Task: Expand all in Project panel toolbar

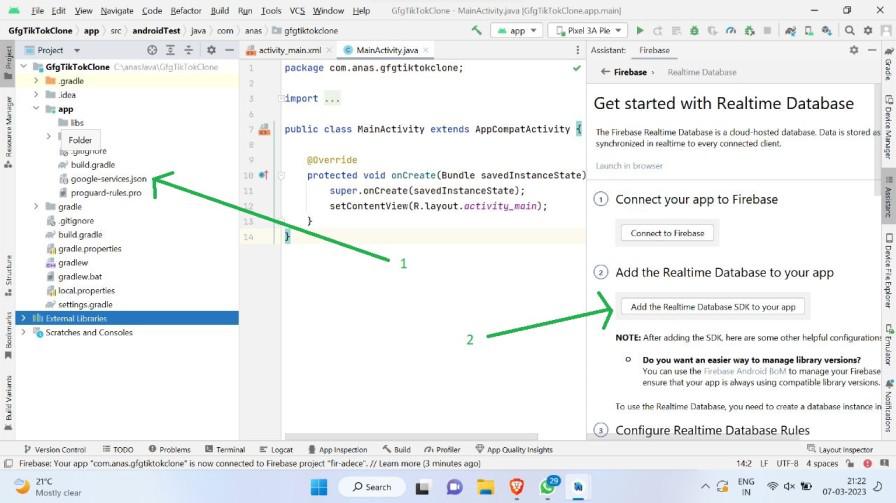Action: pos(170,50)
